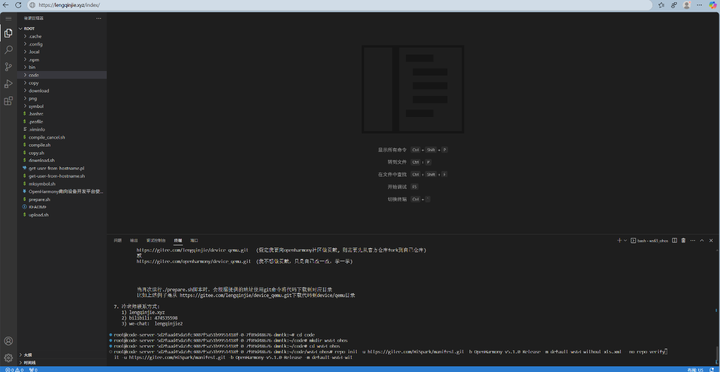Open the .bashrc file
Screen dimensions: 720x372
(x=62, y=114)
